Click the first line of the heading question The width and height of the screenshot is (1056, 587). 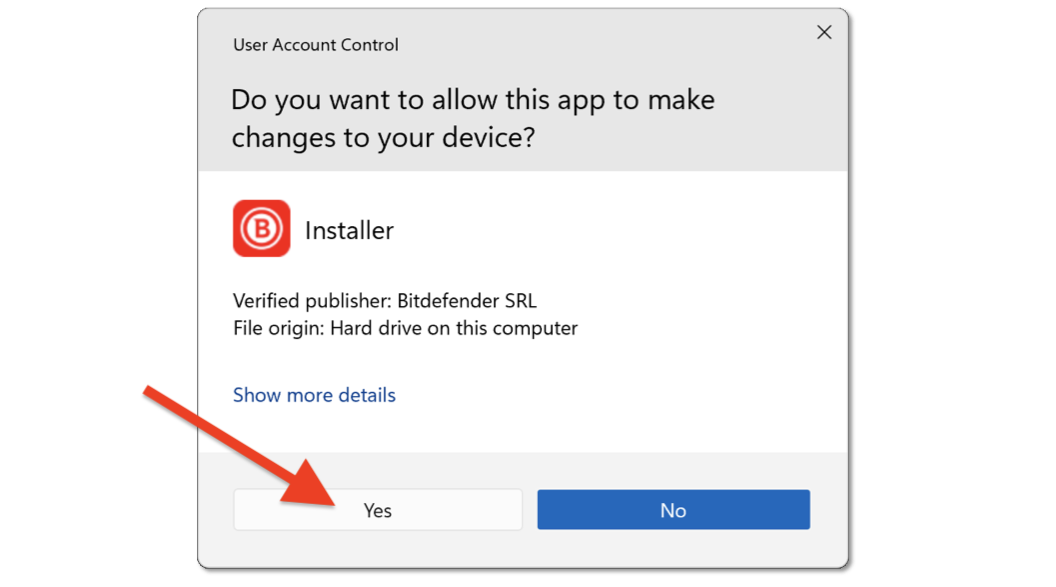point(472,100)
